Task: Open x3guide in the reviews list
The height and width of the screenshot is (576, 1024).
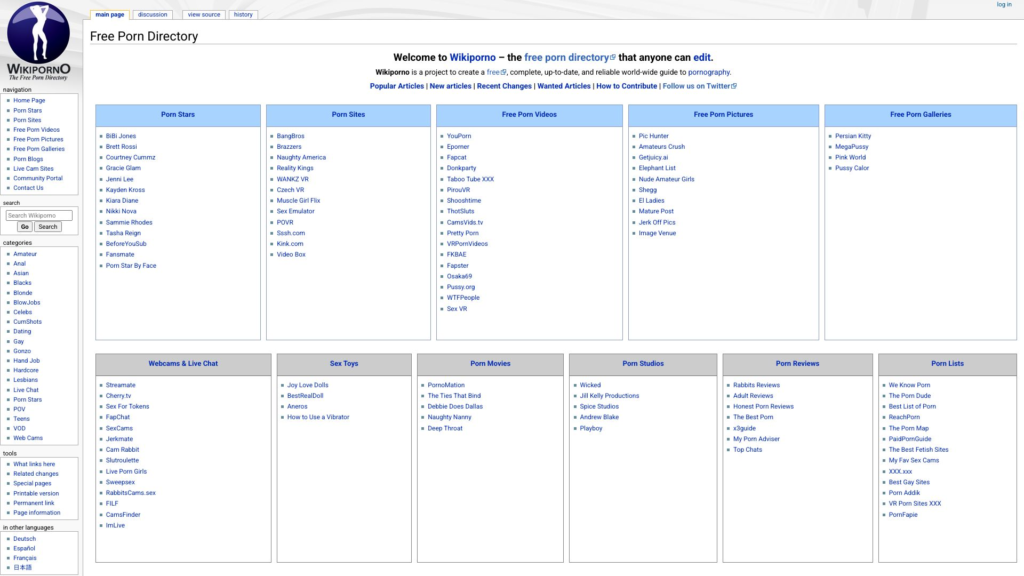Action: 744,428
